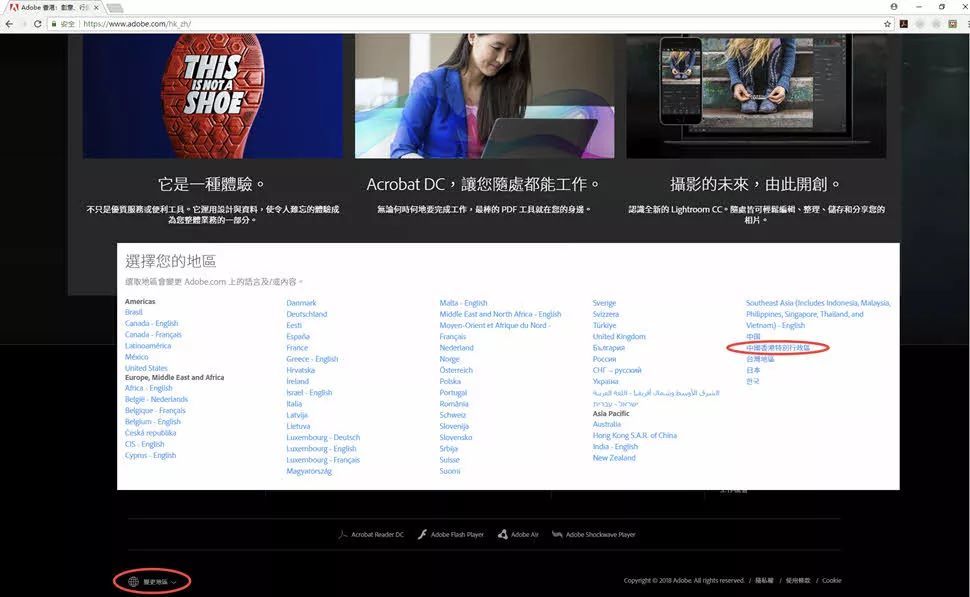Image resolution: width=970 pixels, height=597 pixels.
Task: Bookmark the page with the star icon
Action: 887,24
